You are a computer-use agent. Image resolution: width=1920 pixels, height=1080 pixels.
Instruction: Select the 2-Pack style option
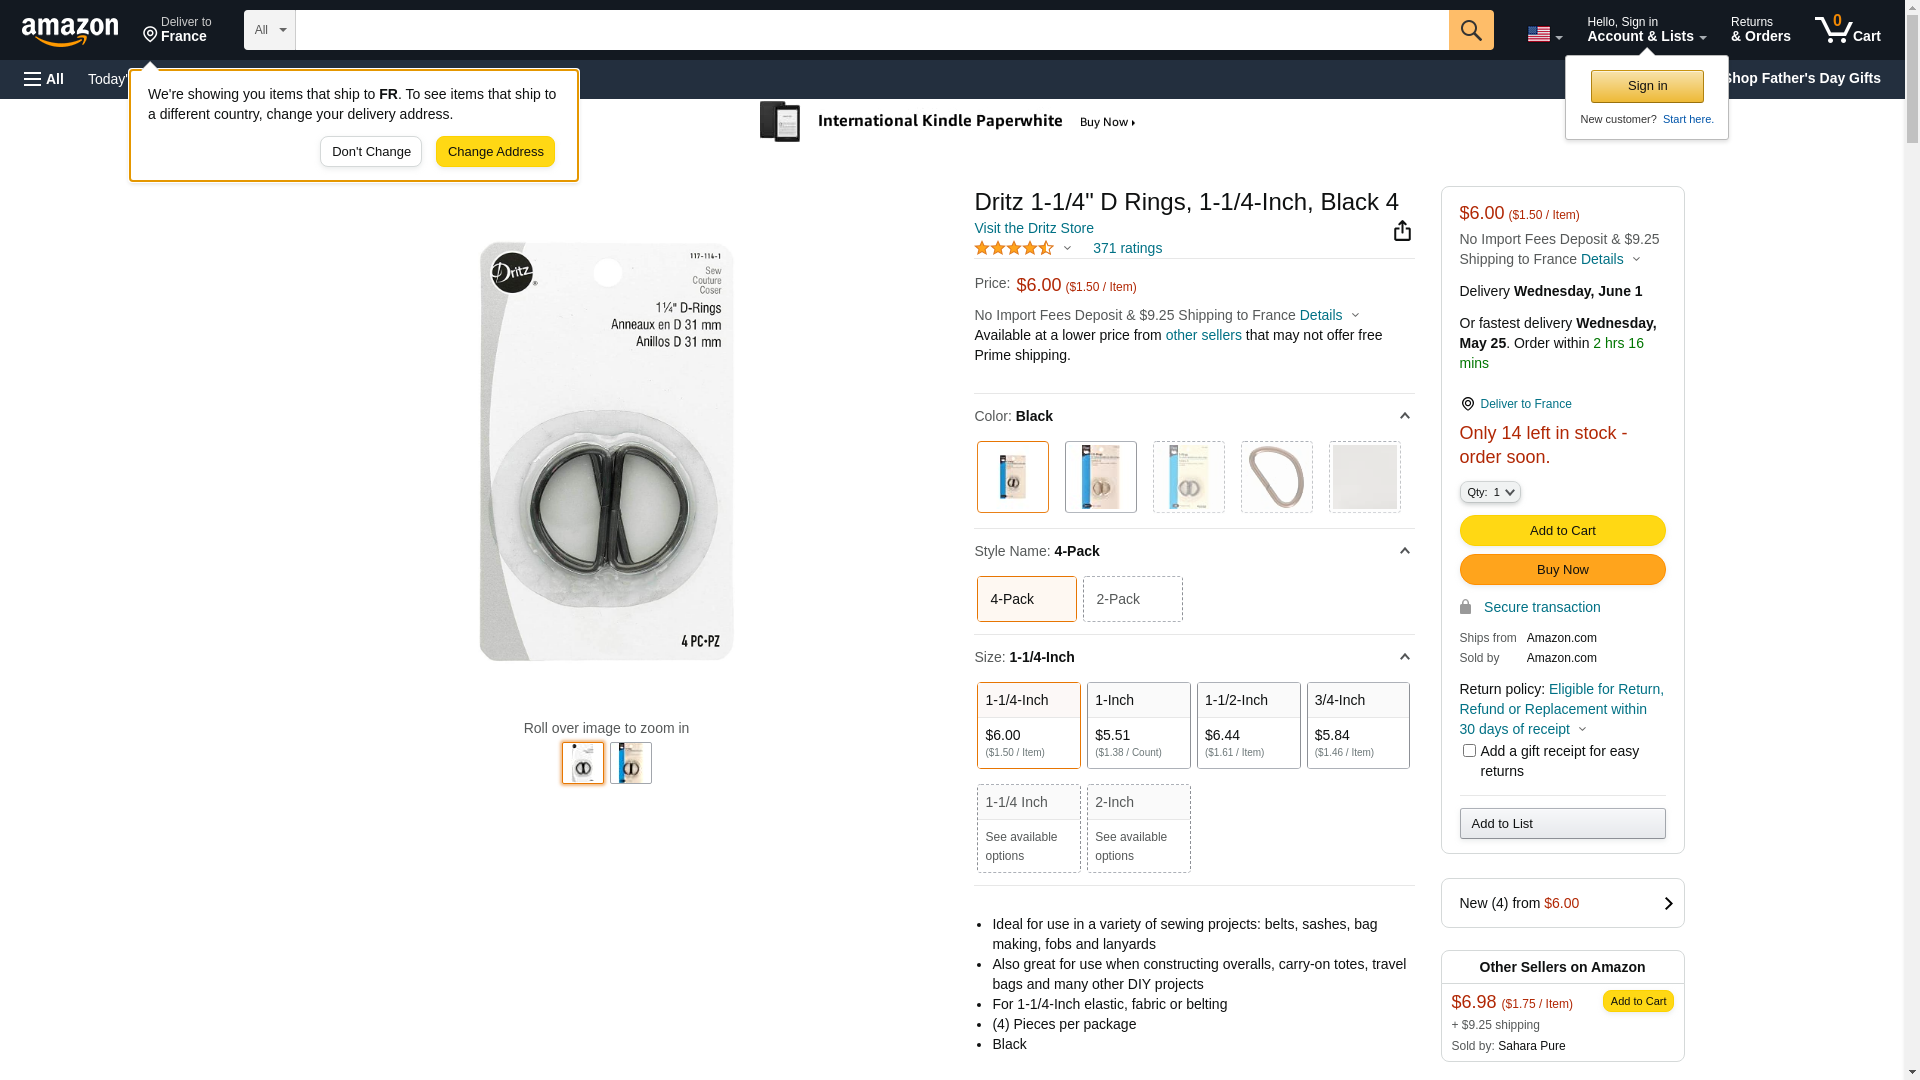(x=1132, y=599)
